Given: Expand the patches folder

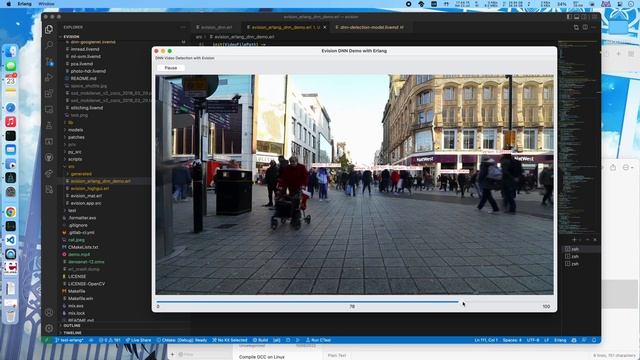Looking at the screenshot, I should [76, 137].
